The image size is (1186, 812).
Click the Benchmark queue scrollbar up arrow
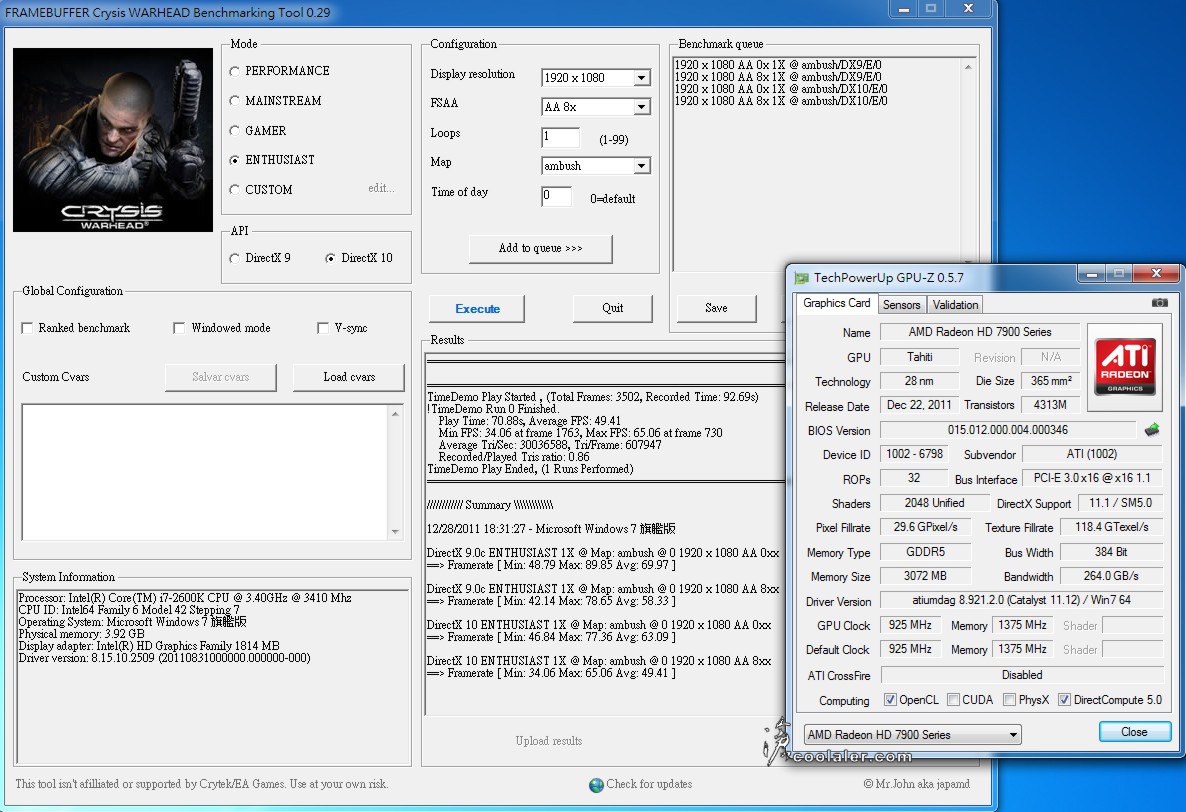pos(968,67)
